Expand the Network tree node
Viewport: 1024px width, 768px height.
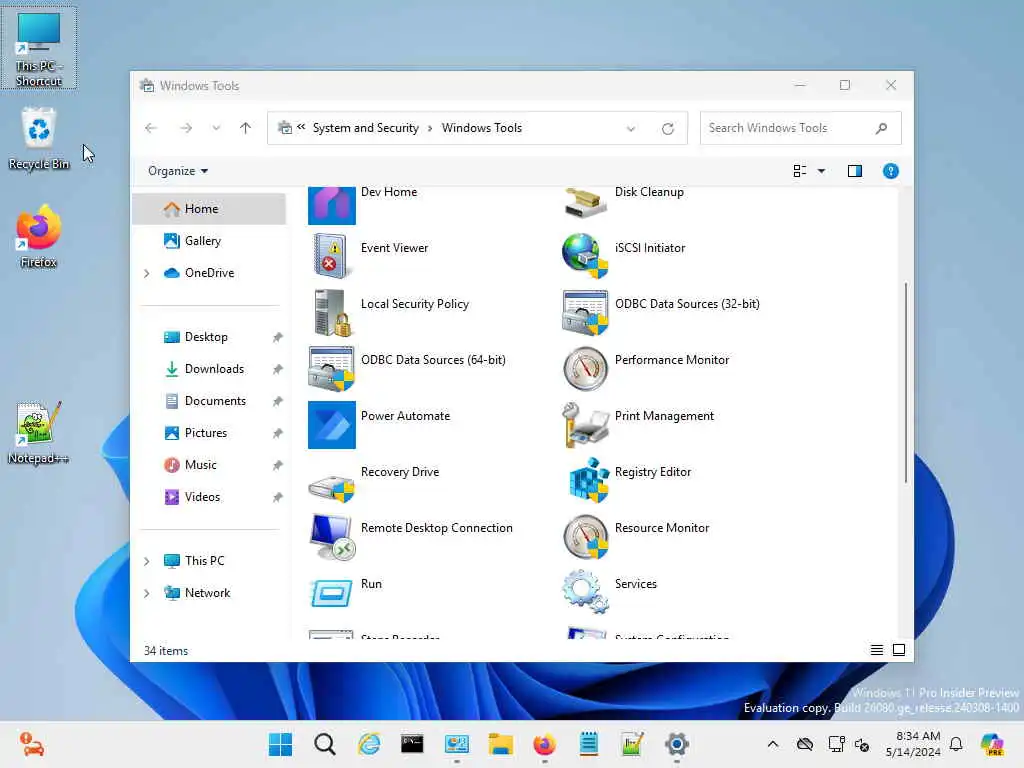point(146,593)
